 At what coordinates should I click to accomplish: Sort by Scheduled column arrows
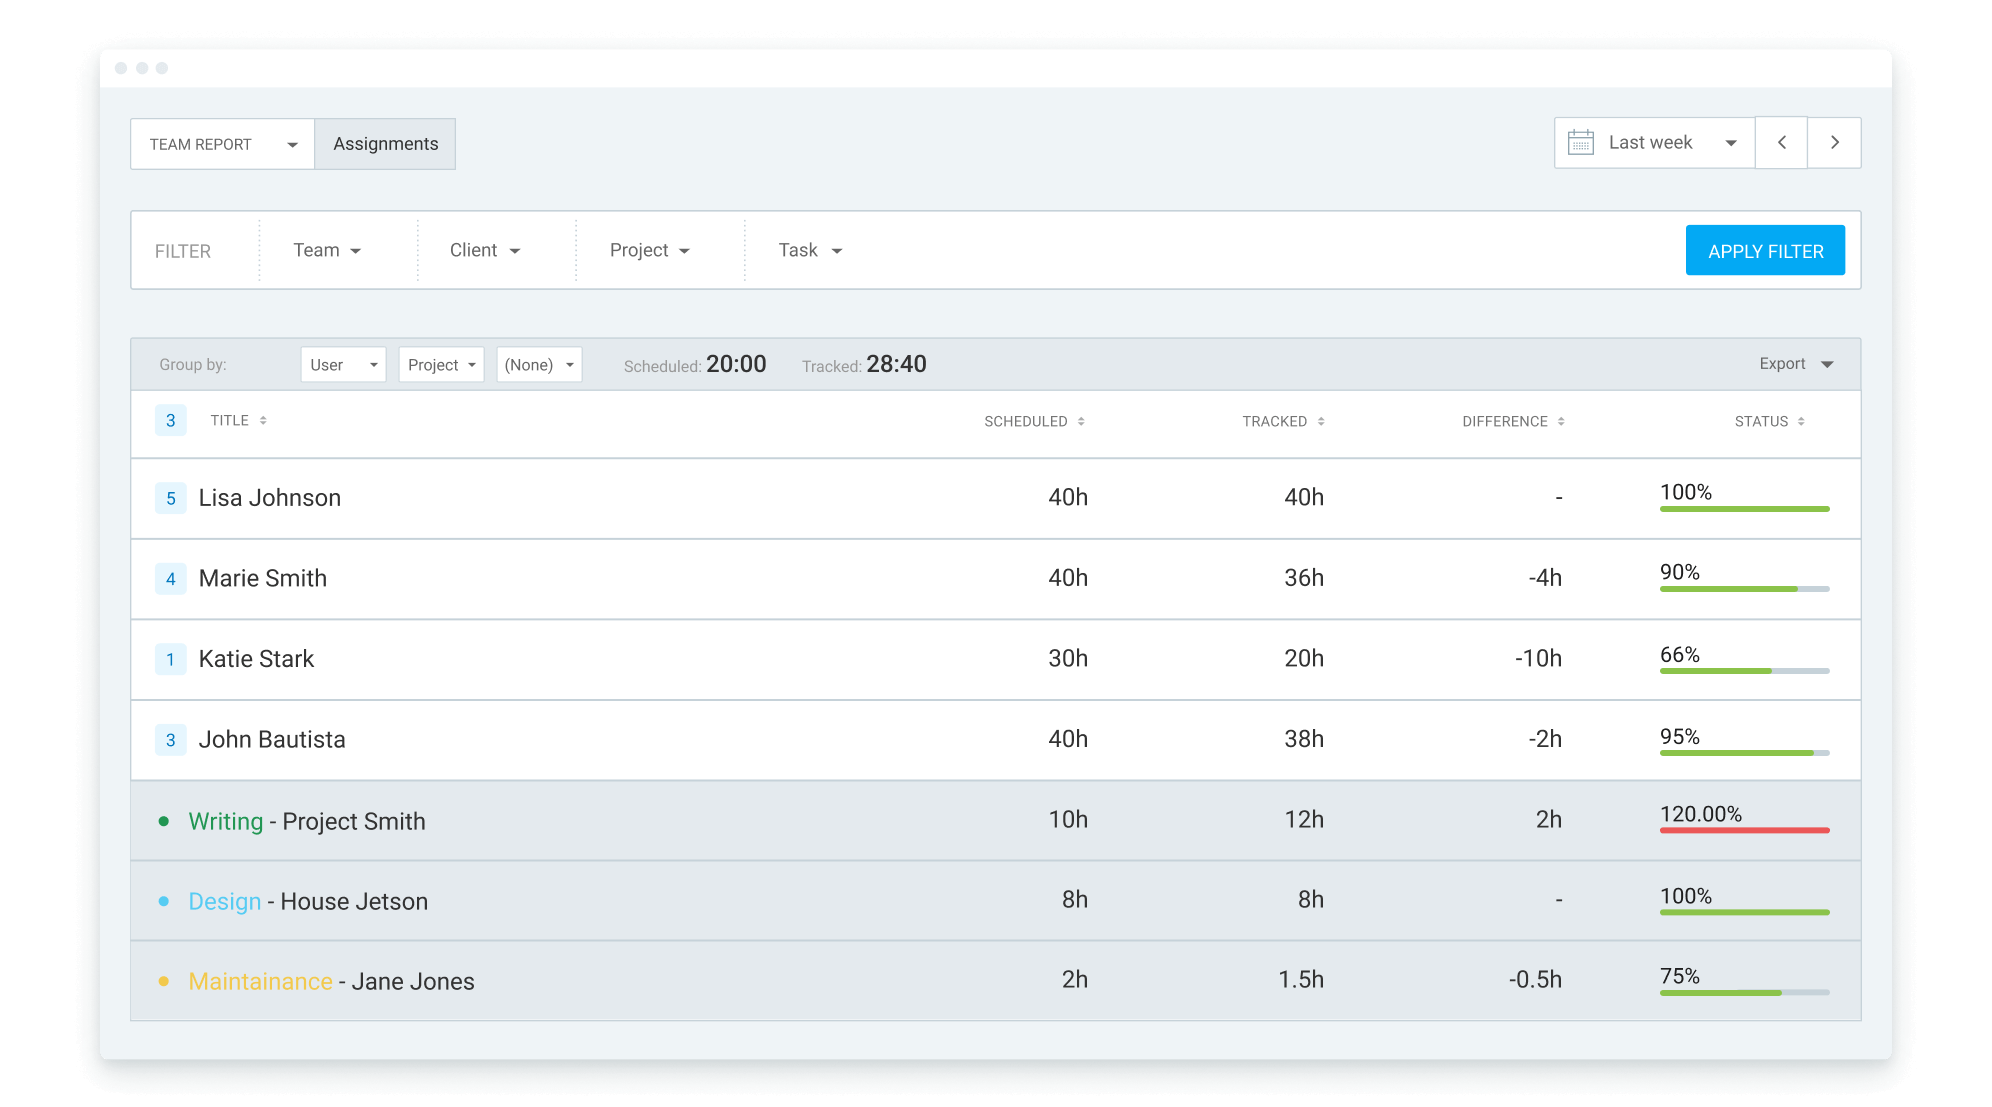click(x=1081, y=422)
